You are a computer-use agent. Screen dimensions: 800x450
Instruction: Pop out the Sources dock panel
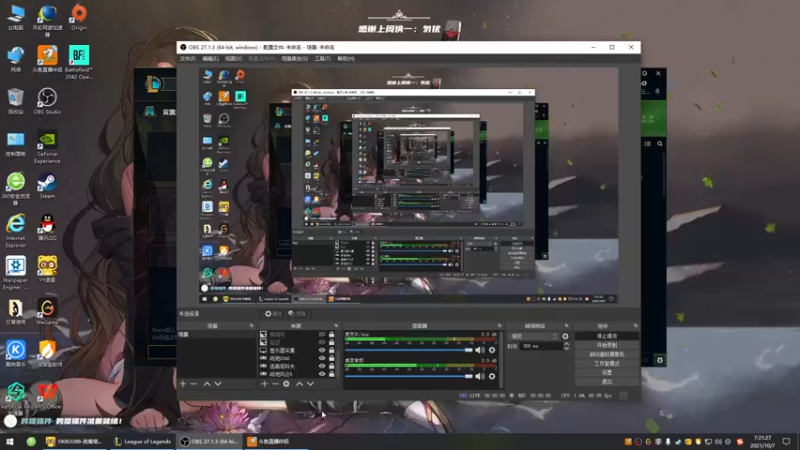pyautogui.click(x=336, y=326)
